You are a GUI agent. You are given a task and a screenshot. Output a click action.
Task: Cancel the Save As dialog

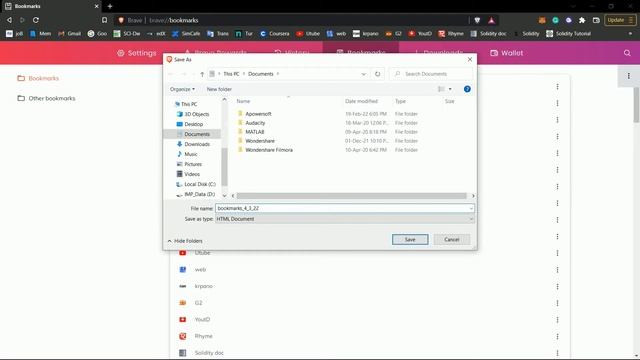451,240
